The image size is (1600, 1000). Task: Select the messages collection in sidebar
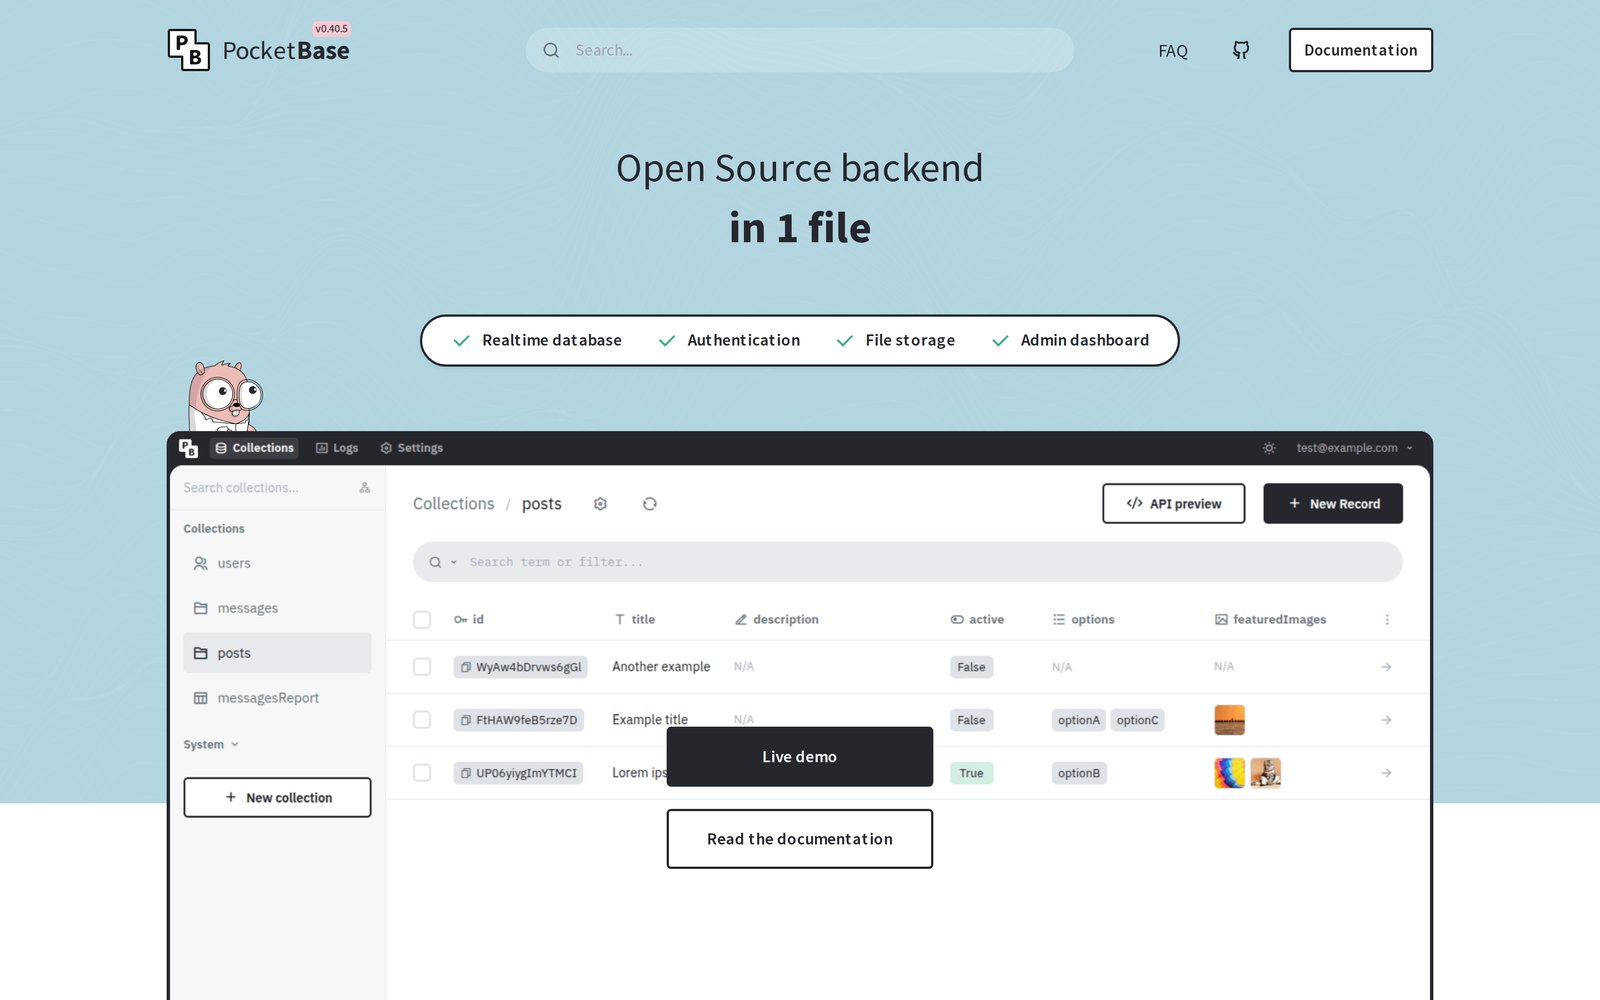click(277, 608)
